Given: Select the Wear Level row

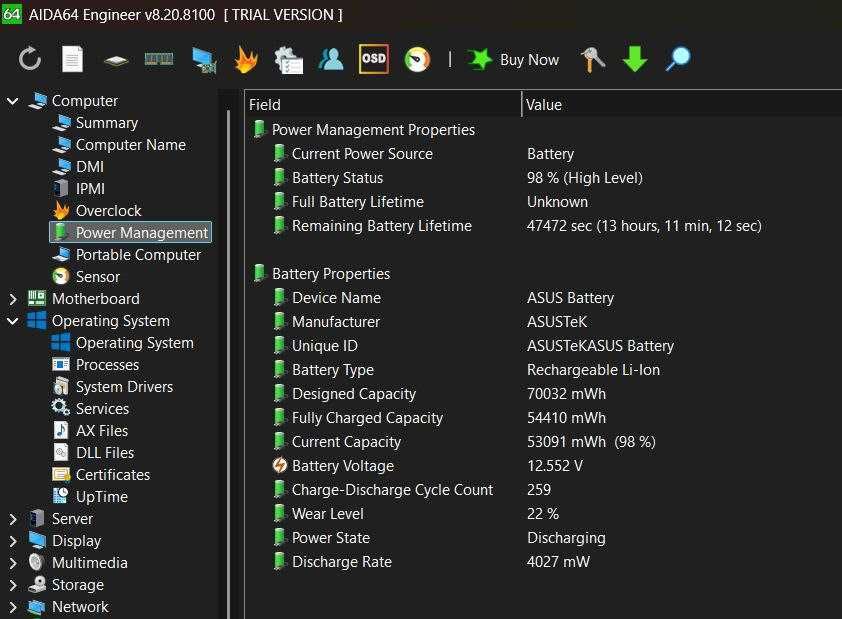Looking at the screenshot, I should pos(543,514).
